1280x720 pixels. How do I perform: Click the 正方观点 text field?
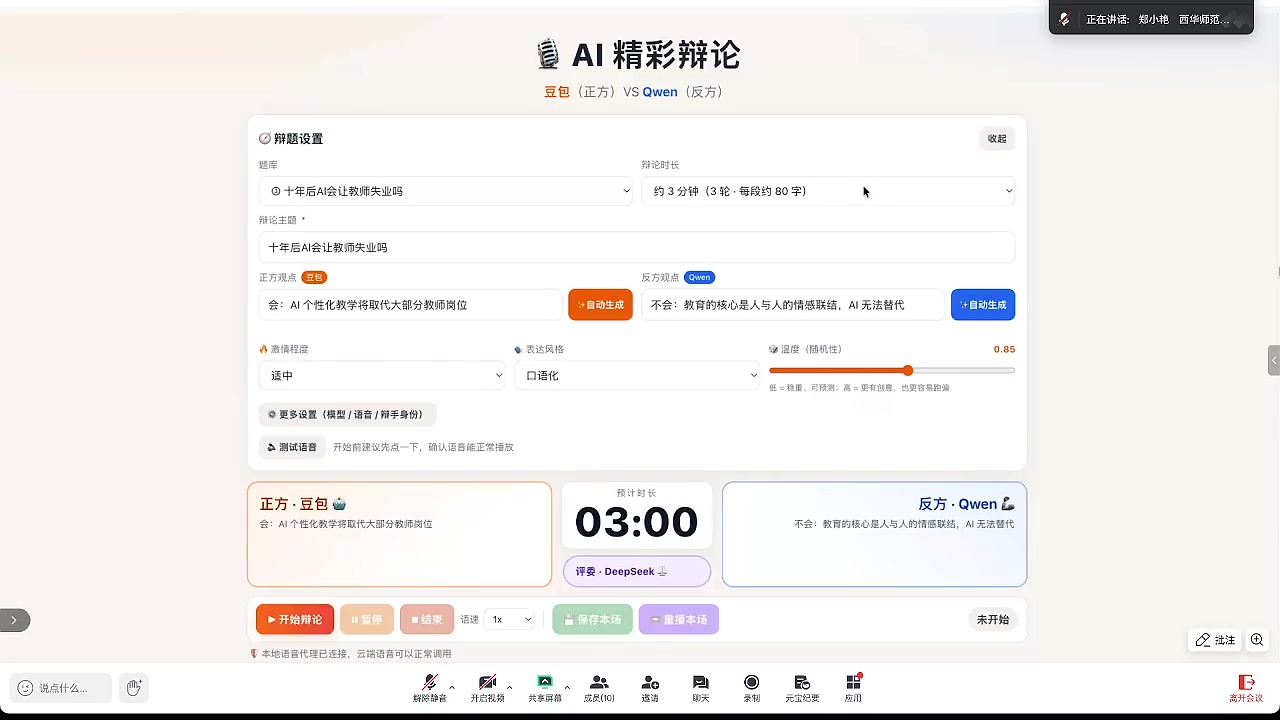(410, 305)
